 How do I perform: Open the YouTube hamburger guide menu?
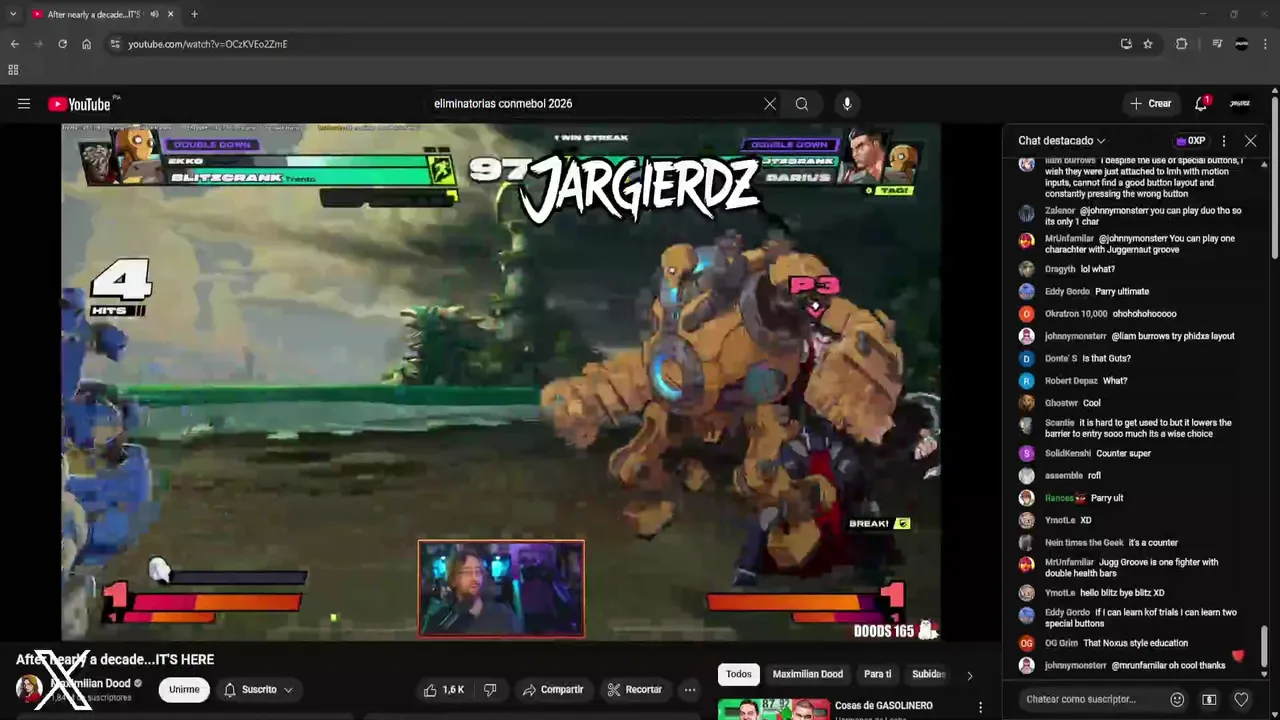24,104
